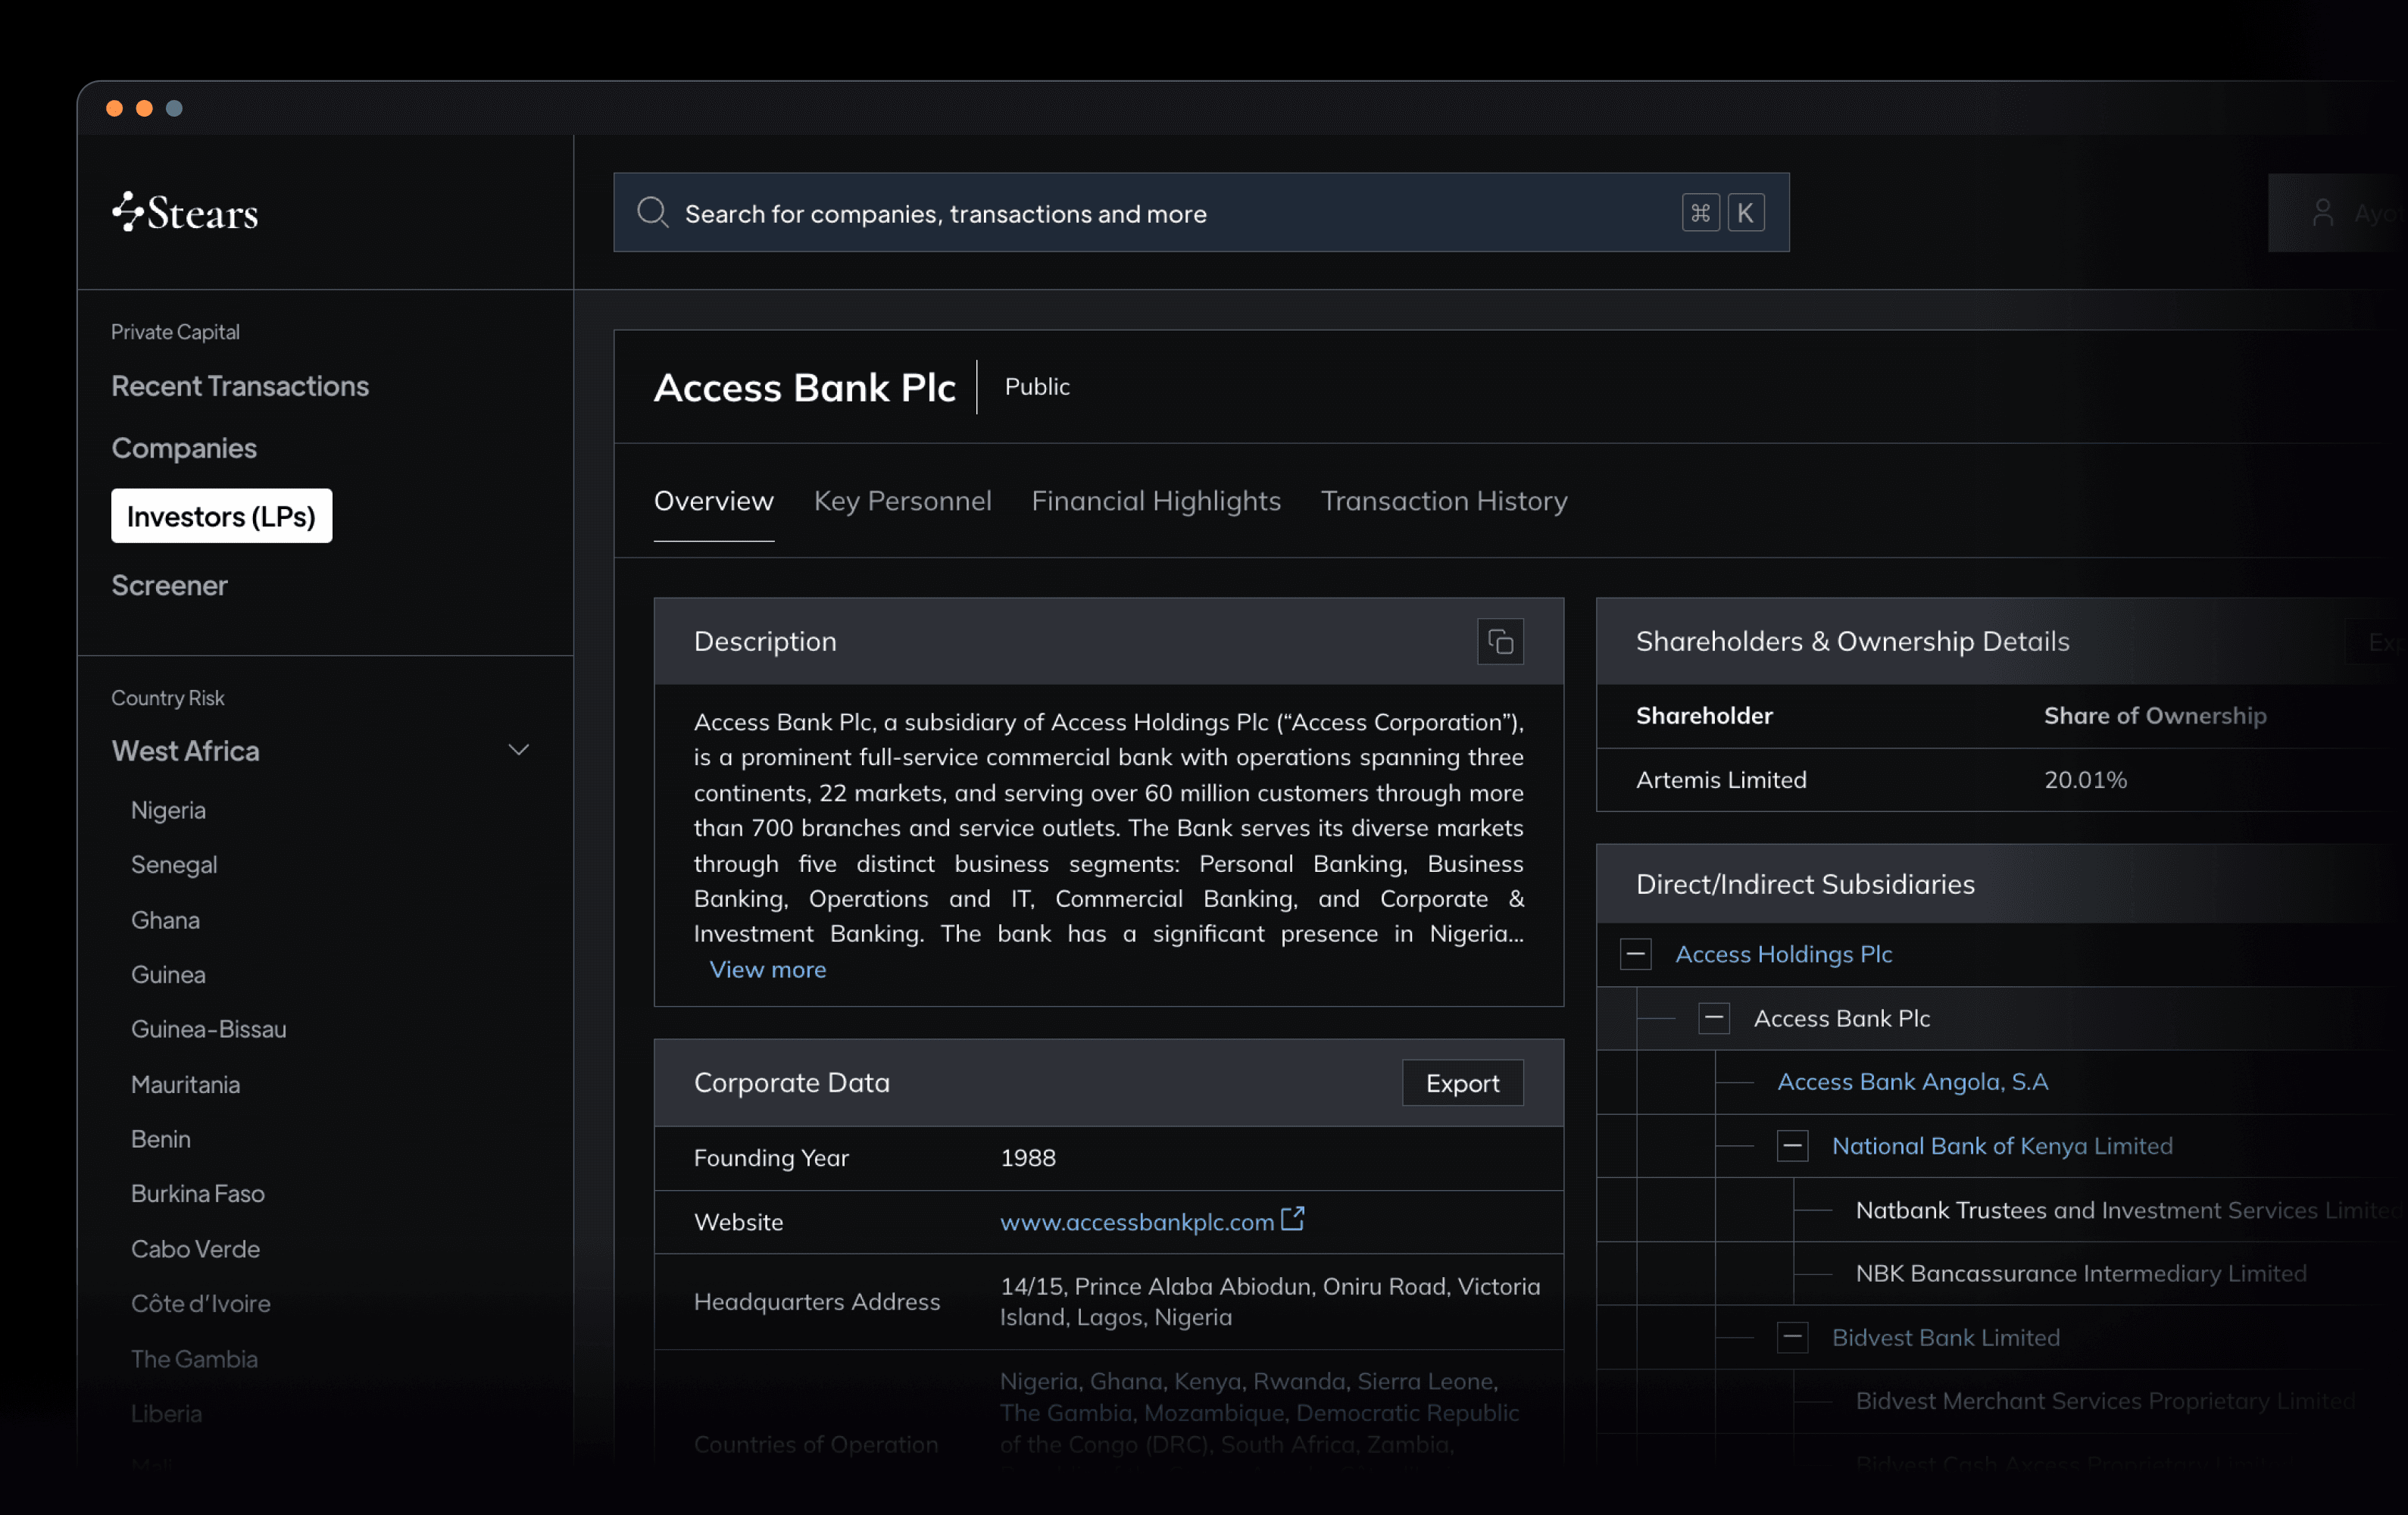Open the Bidvest Bank Limited link
Image resolution: width=2408 pixels, height=1515 pixels.
click(1945, 1337)
